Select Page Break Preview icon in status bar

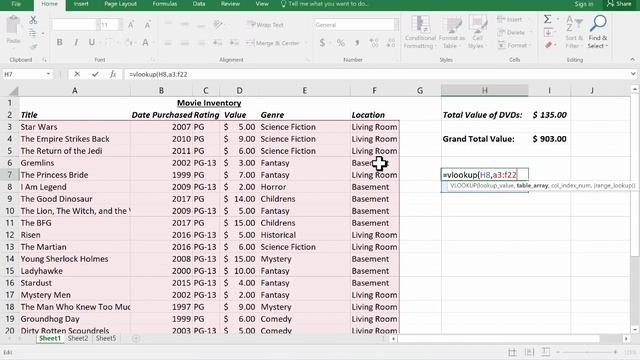546,352
